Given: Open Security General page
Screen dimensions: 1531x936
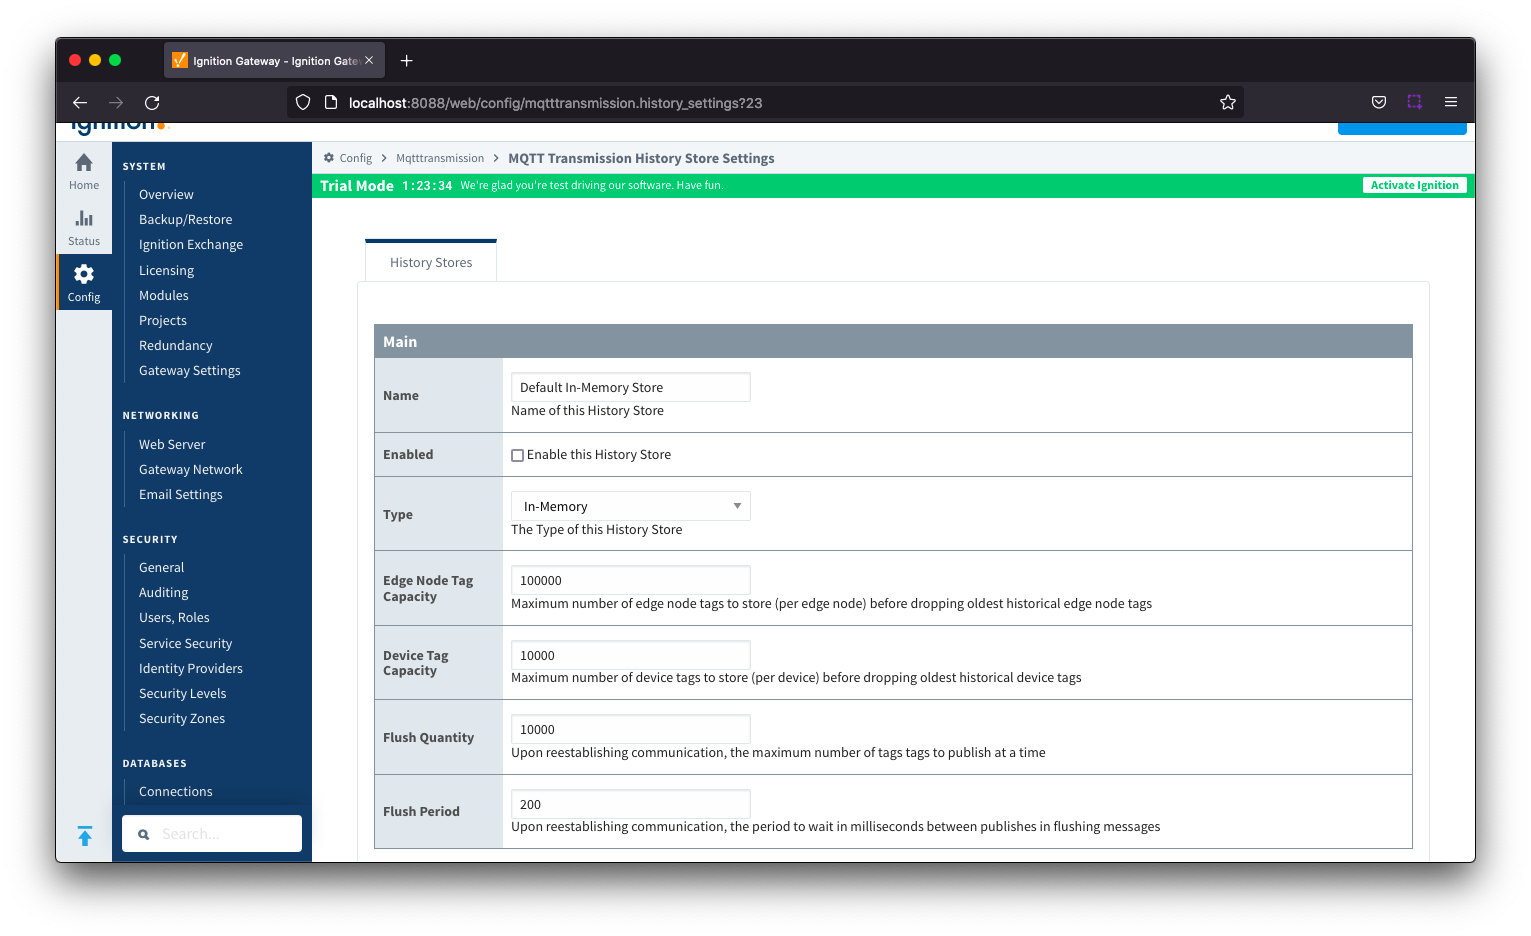Looking at the screenshot, I should [x=162, y=567].
